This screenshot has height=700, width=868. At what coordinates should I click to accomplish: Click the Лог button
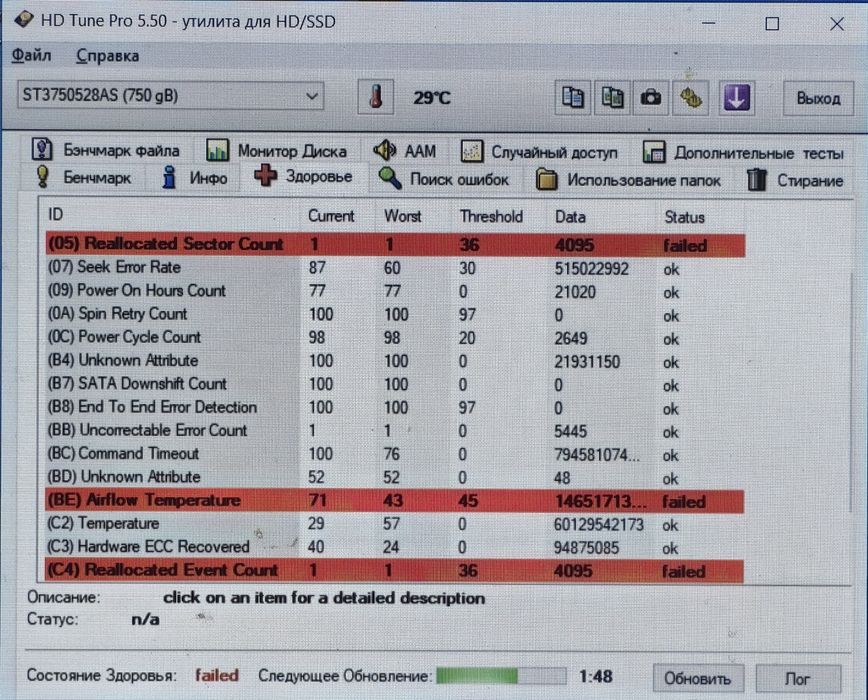click(797, 678)
